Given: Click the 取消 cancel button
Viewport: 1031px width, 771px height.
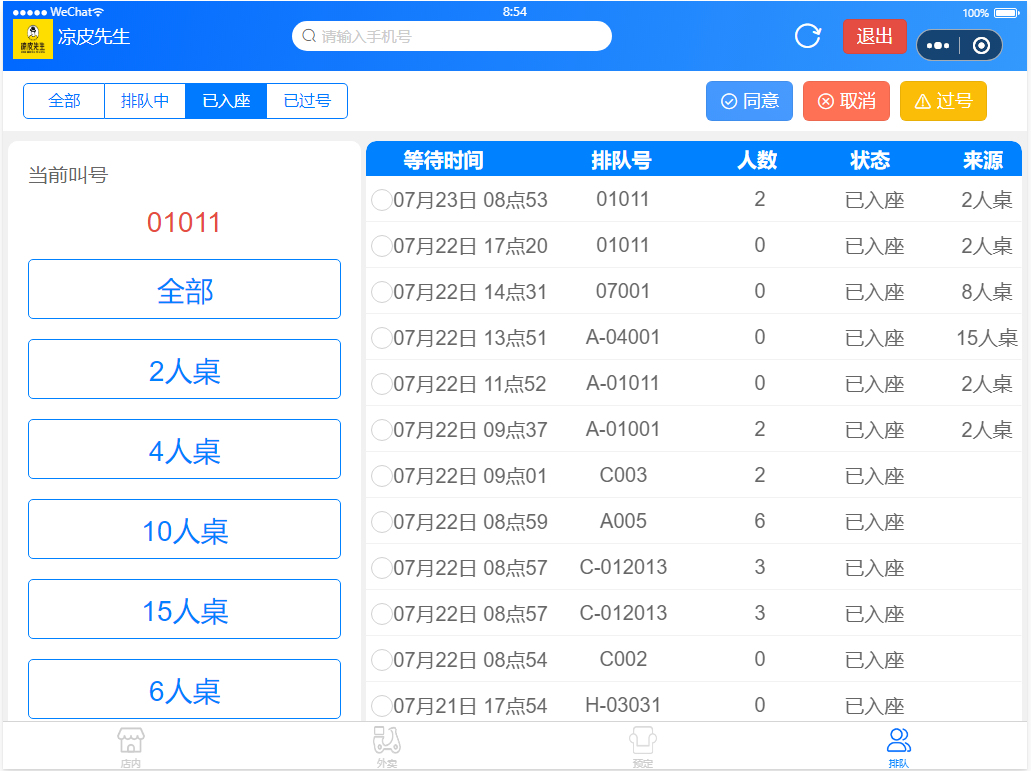Looking at the screenshot, I should click(x=846, y=101).
